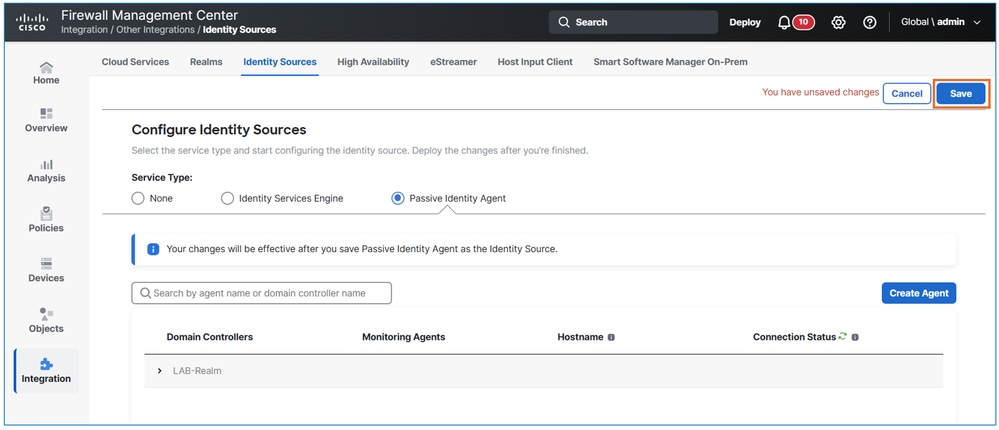Select the None service type

coord(138,198)
